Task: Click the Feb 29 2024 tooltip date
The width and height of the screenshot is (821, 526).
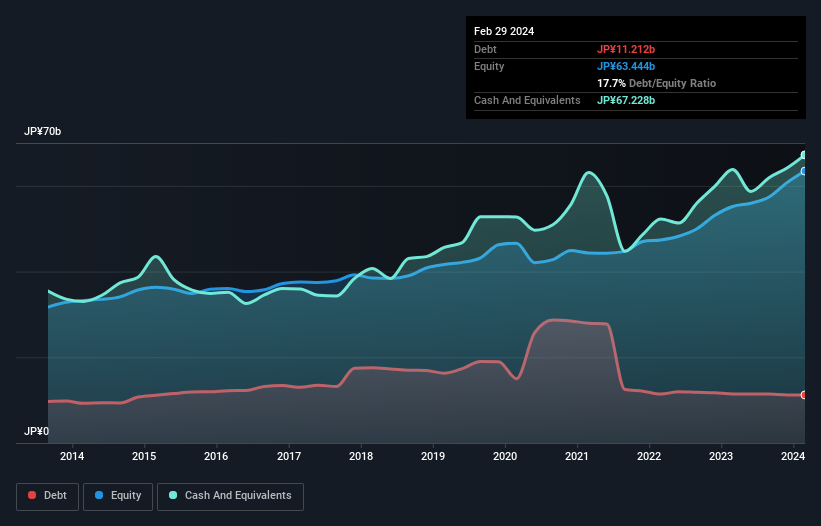Action: click(504, 31)
